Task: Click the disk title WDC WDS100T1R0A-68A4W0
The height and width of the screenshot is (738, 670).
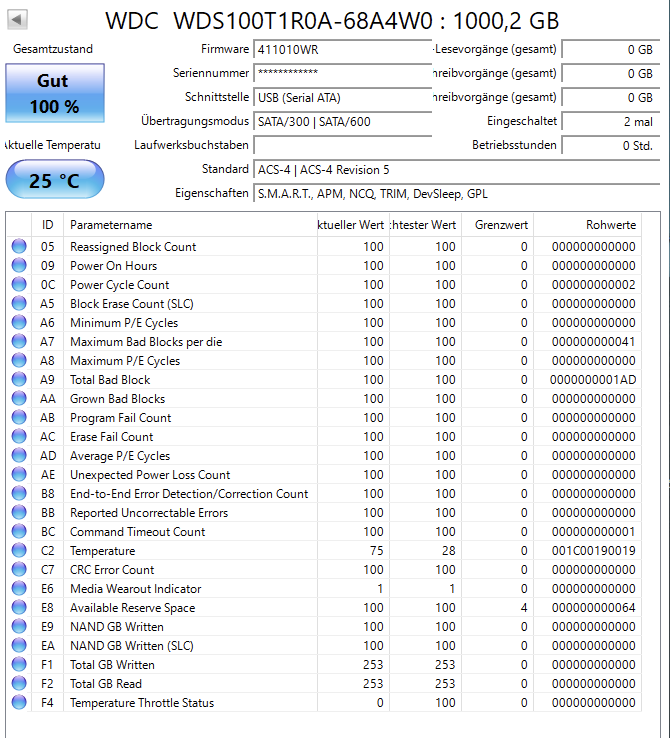Action: click(269, 21)
